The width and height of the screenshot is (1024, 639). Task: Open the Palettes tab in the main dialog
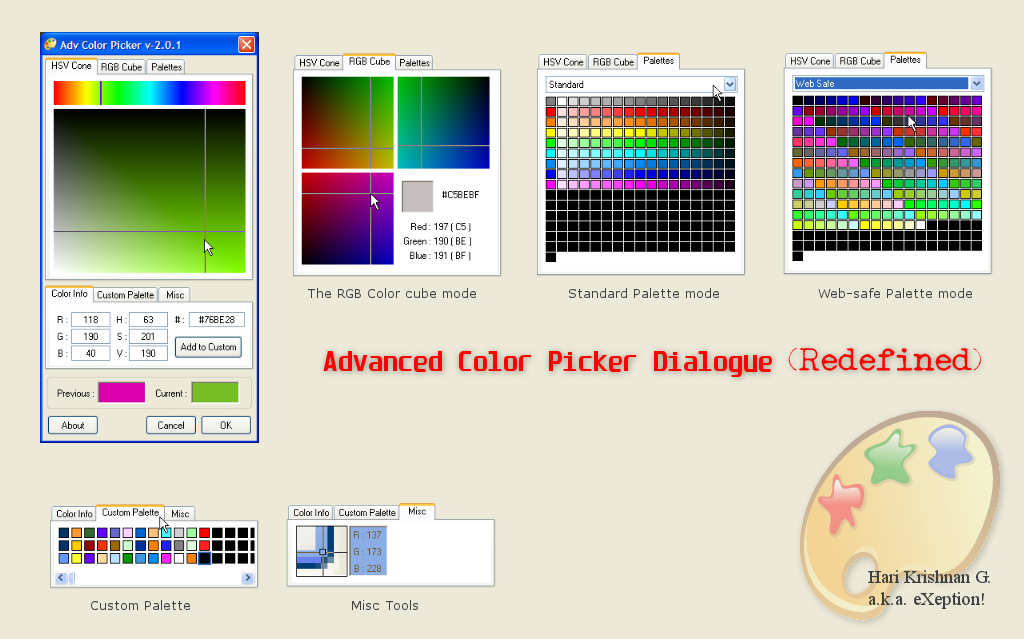[166, 67]
